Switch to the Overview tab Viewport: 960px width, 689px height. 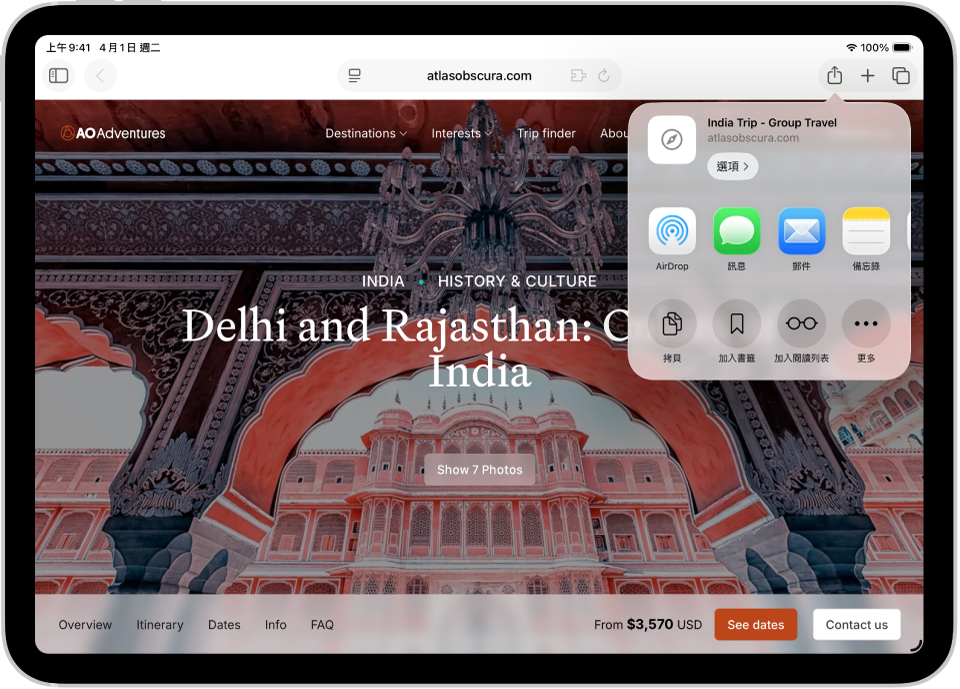85,625
